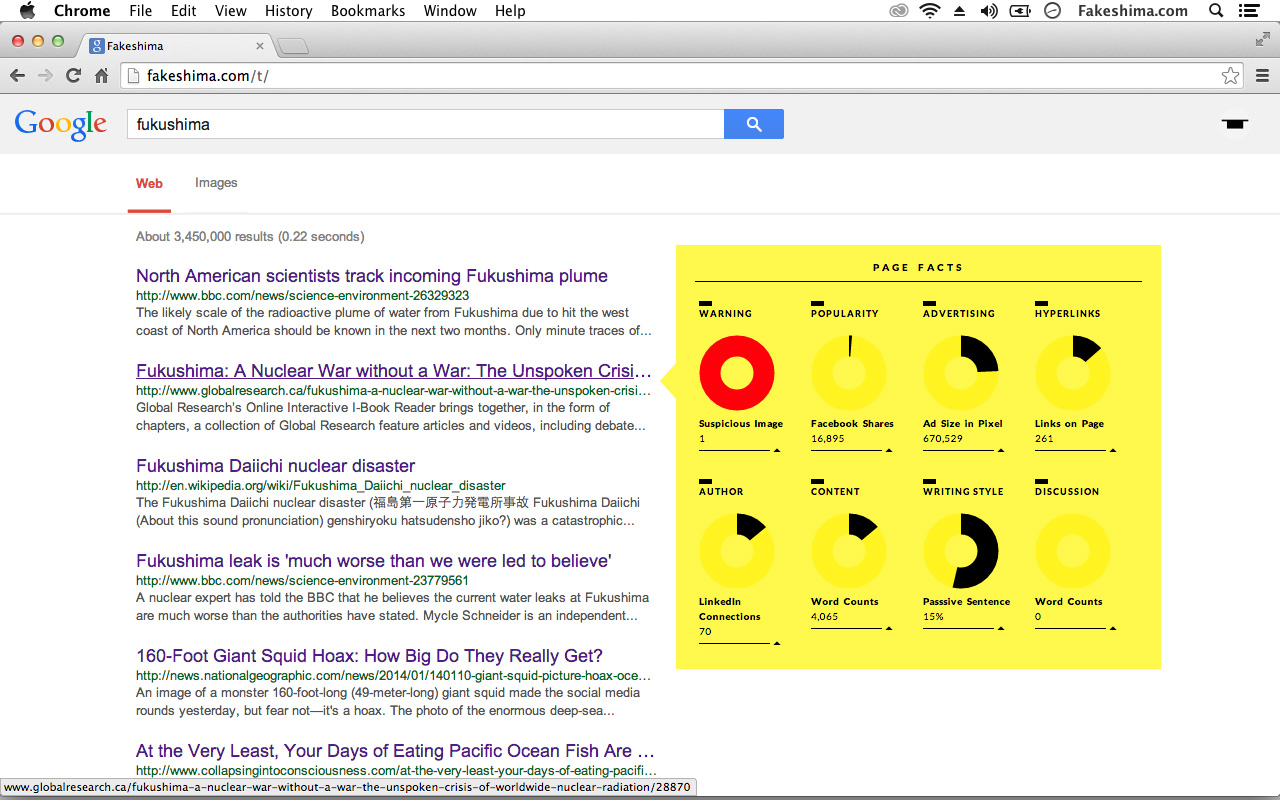The image size is (1280, 800).
Task: Open Chrome hamburger menu icon
Action: 1262,76
